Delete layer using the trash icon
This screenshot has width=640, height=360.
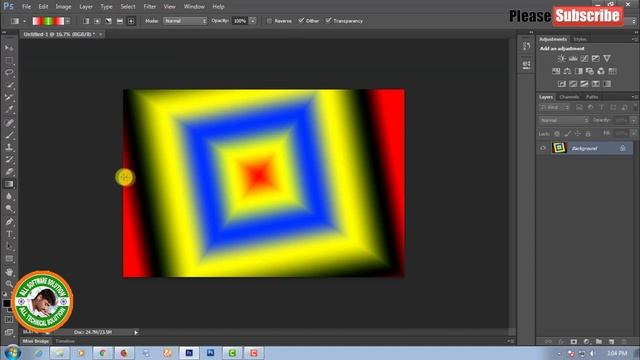coord(624,341)
